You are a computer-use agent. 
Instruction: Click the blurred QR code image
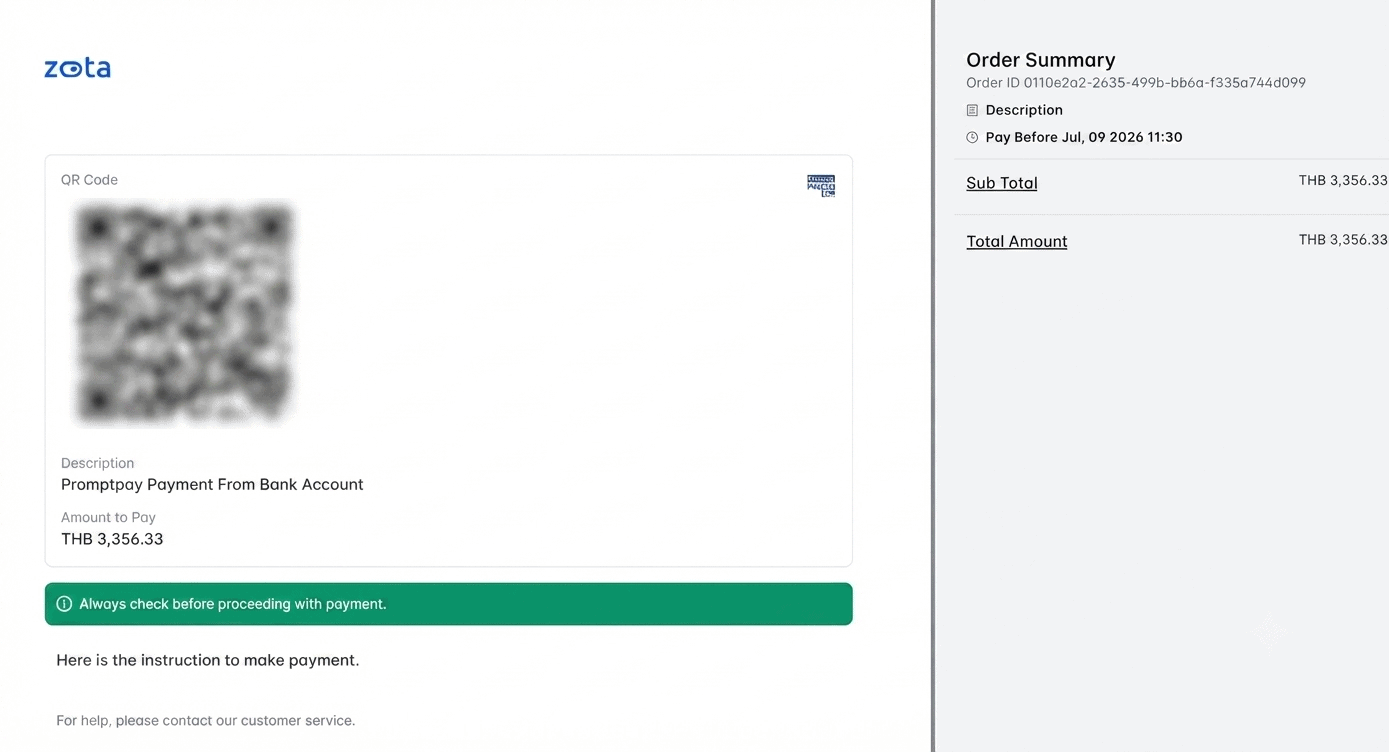coord(185,314)
